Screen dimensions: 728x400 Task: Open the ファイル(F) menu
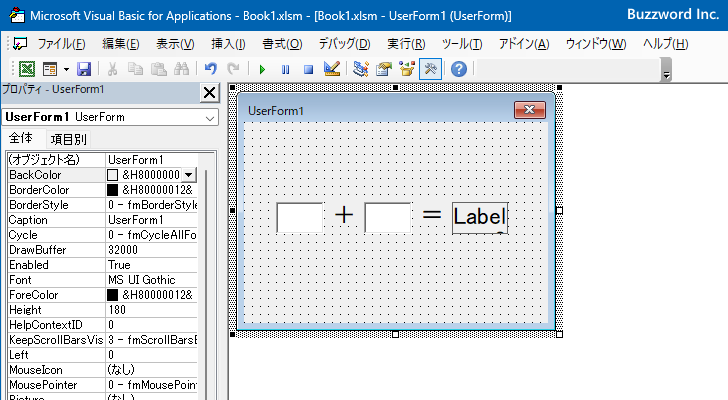pyautogui.click(x=61, y=44)
